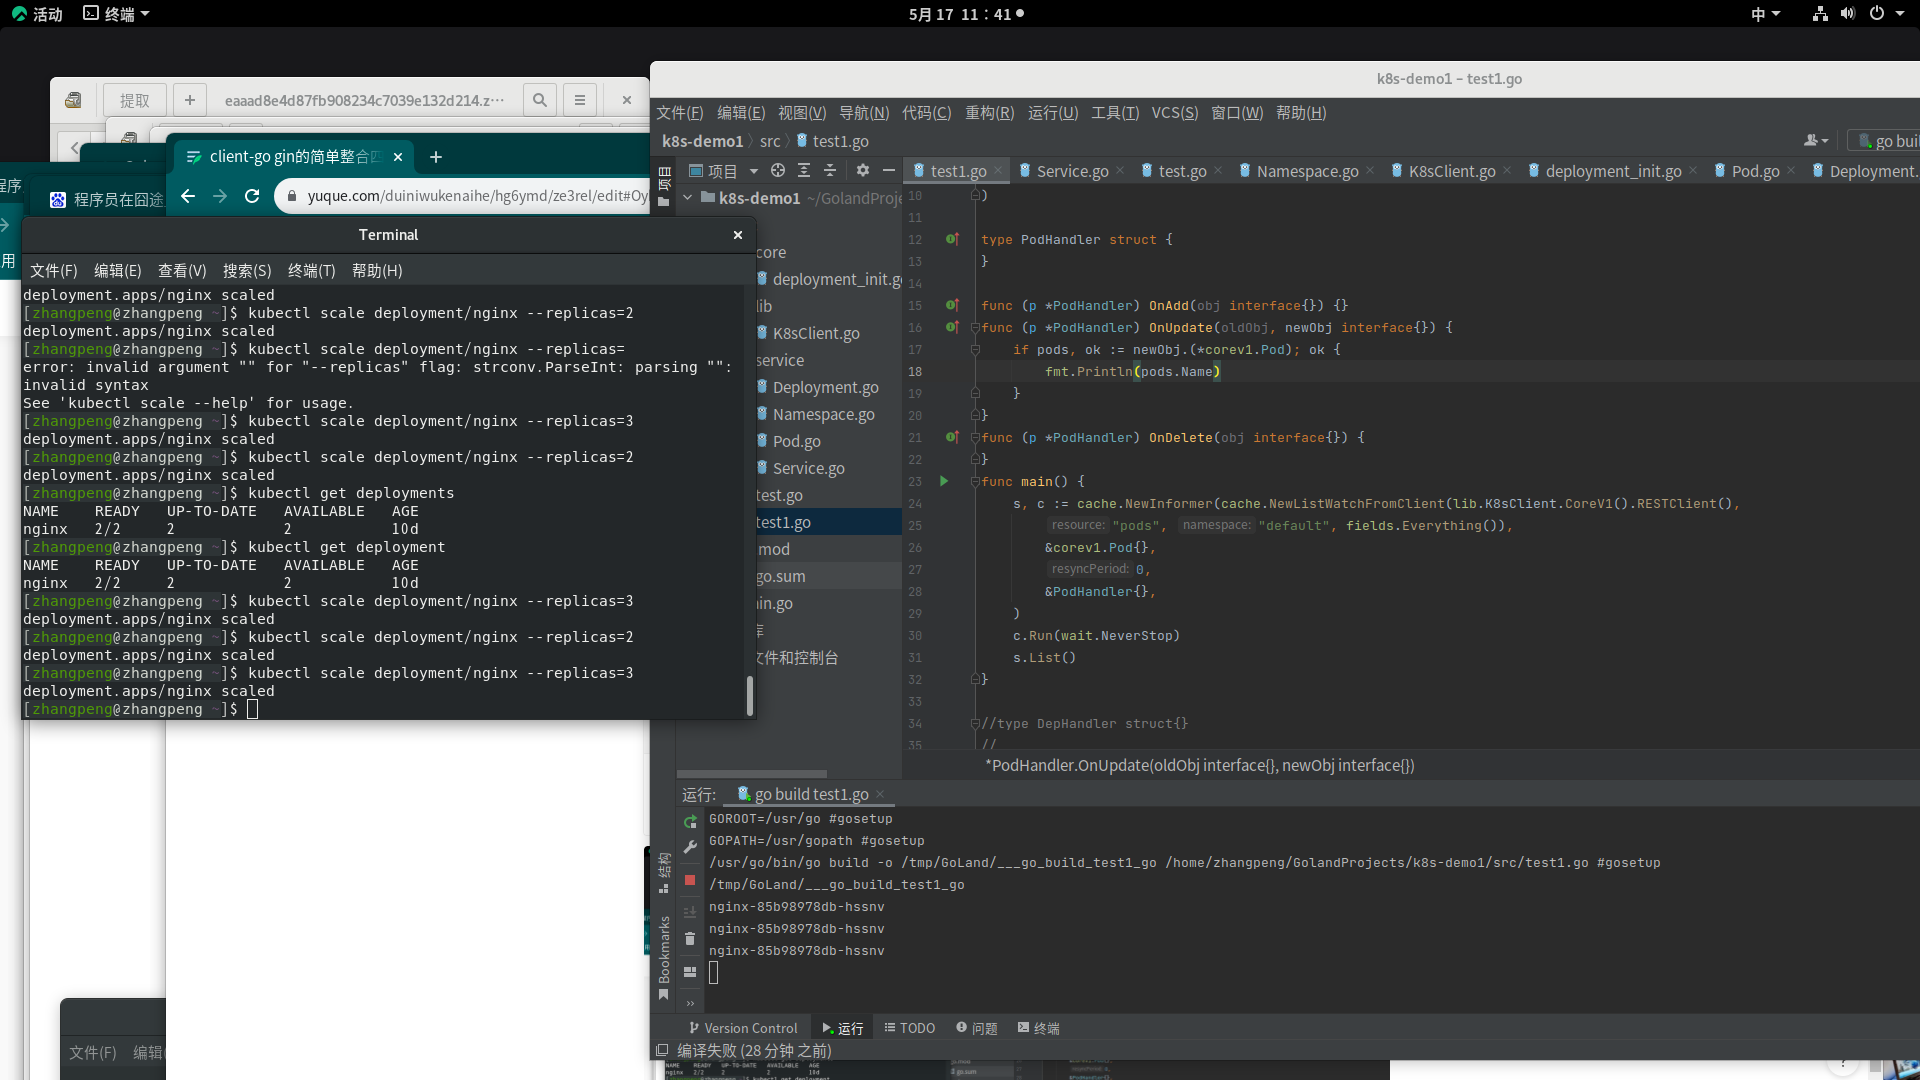This screenshot has height=1080, width=1920.
Task: Open 运行(U) menu in GoLand
Action: [x=1053, y=113]
